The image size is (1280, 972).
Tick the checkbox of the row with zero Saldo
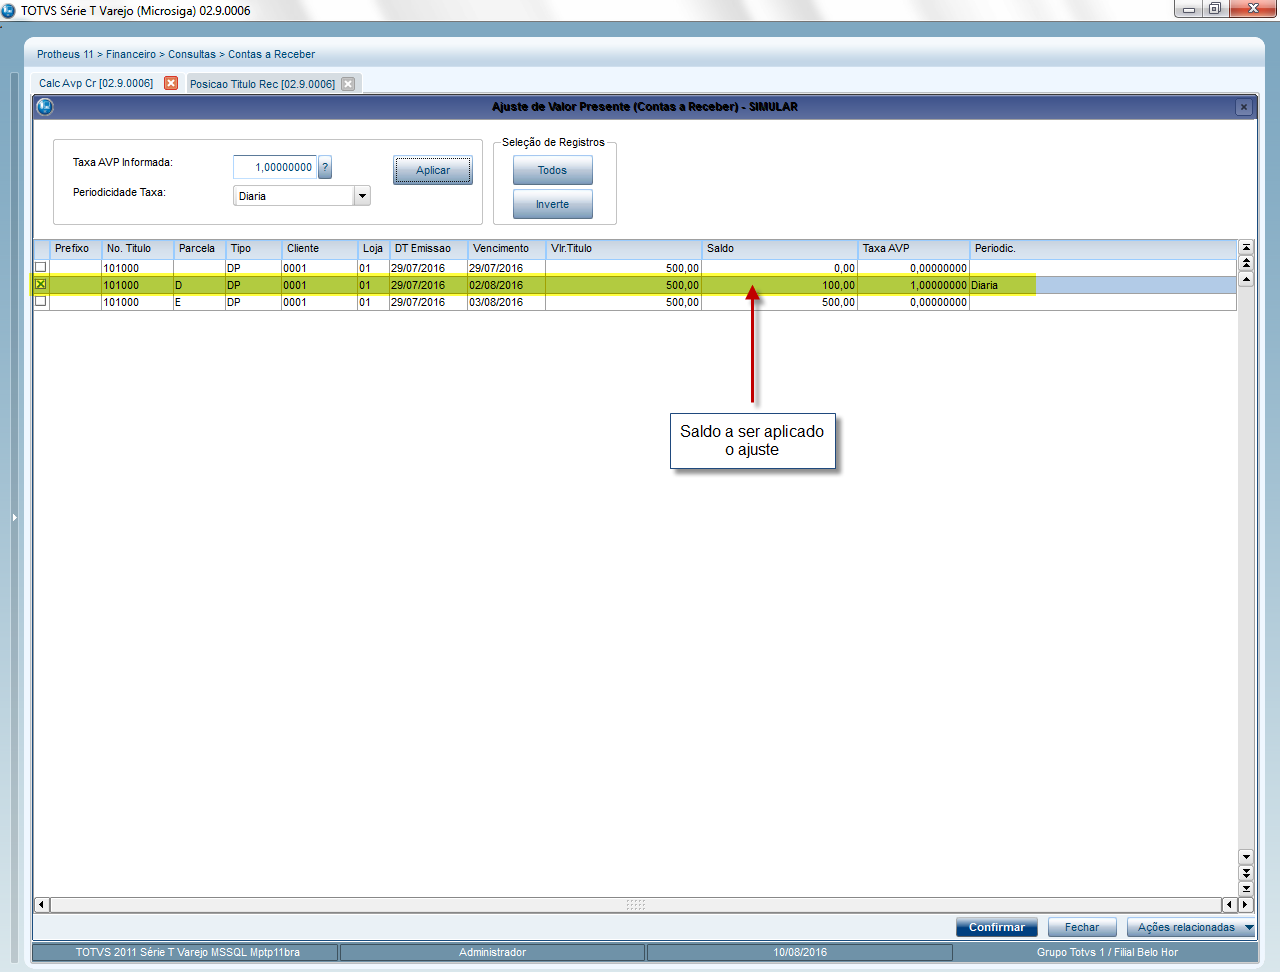click(41, 267)
